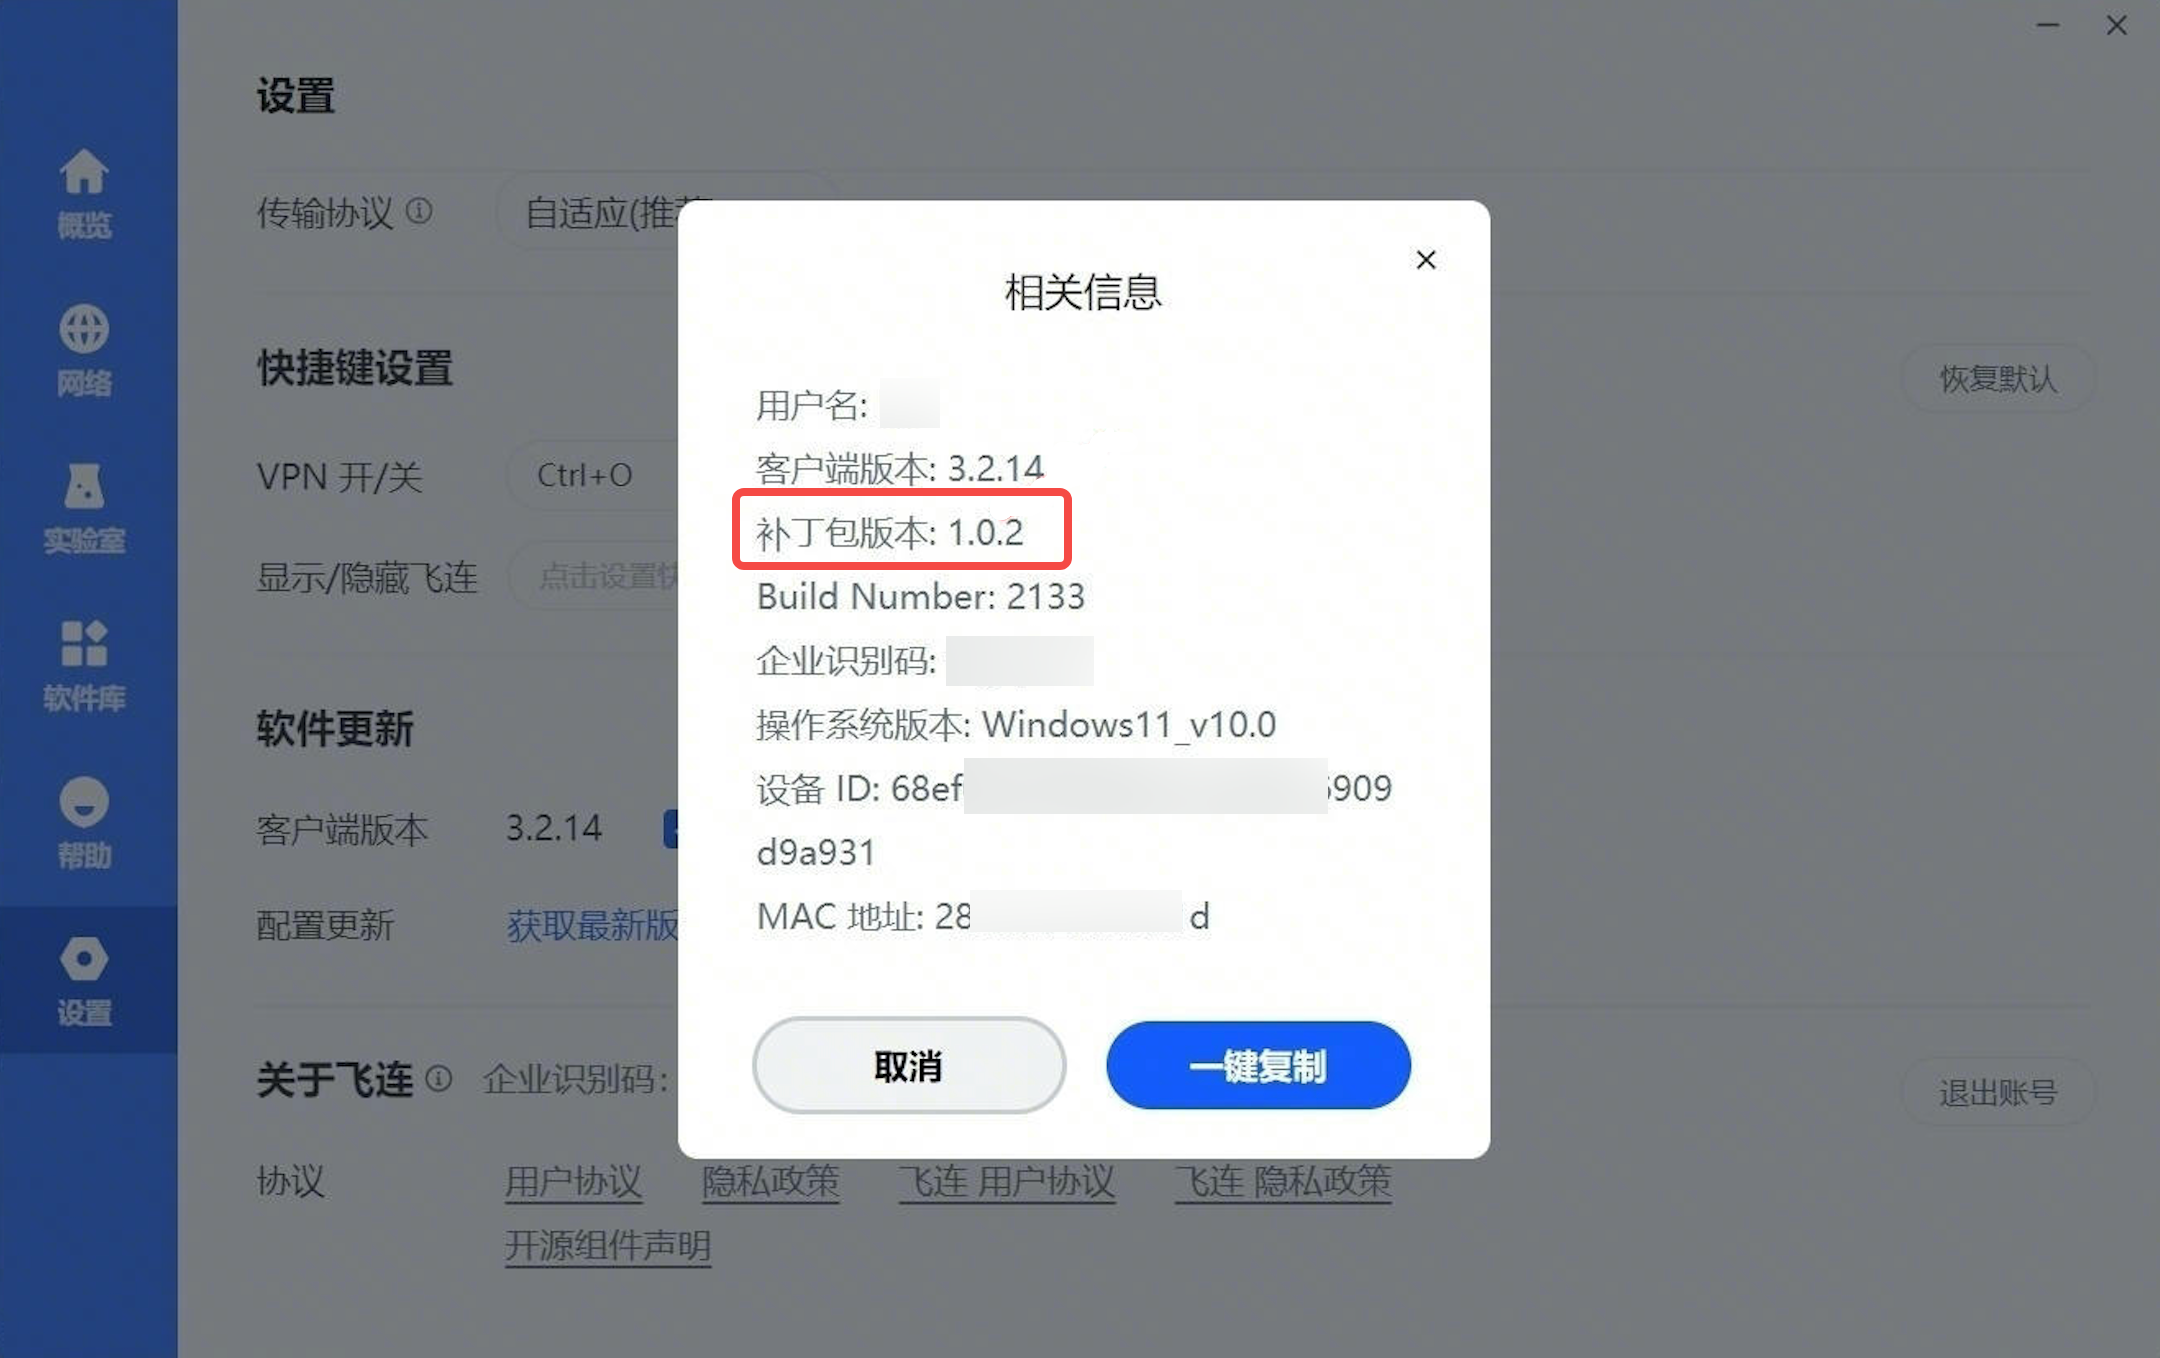Image resolution: width=2160 pixels, height=1358 pixels.
Task: Click the 显示/隐藏飞连 shortcut field
Action: coord(594,576)
